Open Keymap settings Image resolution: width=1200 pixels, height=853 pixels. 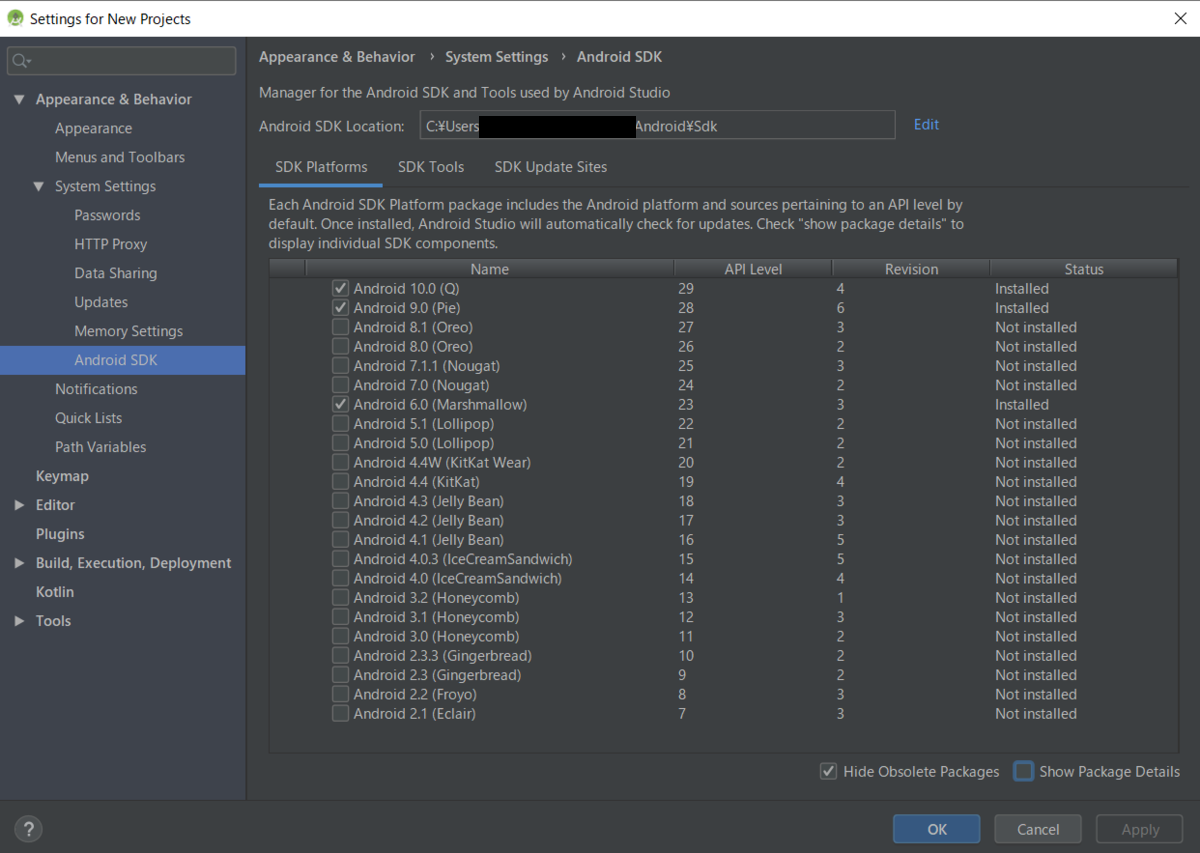click(62, 476)
